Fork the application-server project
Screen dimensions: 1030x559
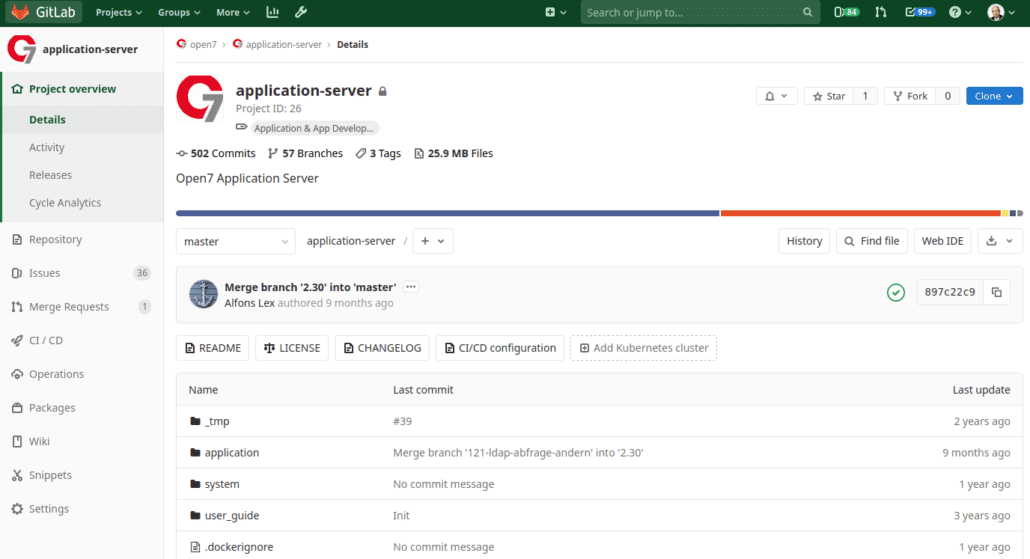pos(910,96)
